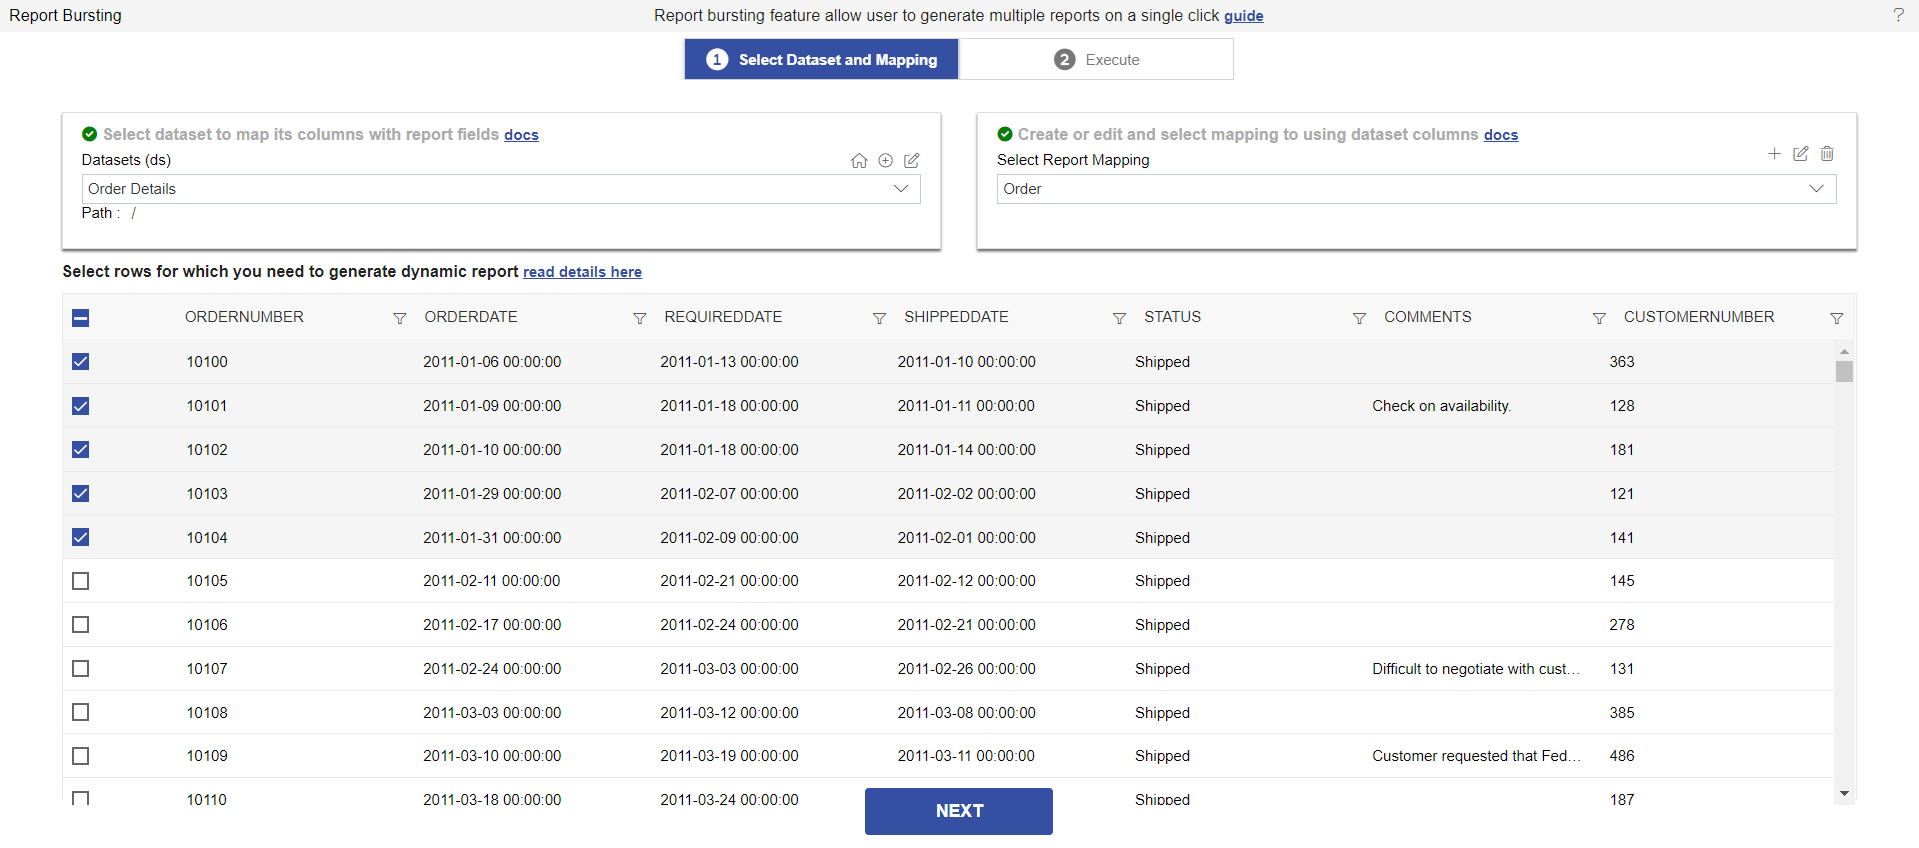Filter the COMMENTS column
Screen dimensions: 1919x848
(1599, 318)
